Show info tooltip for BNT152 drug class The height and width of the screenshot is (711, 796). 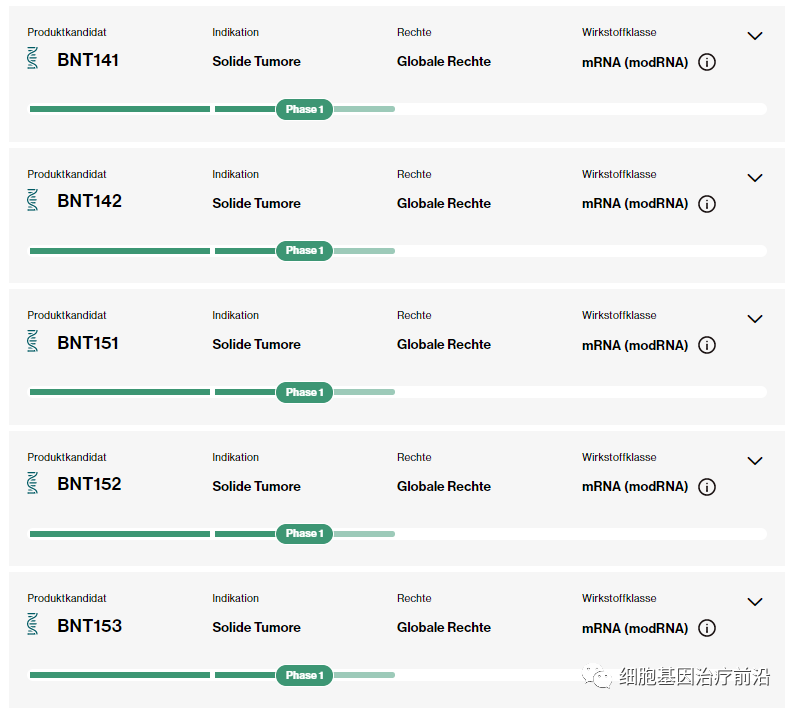pos(707,487)
